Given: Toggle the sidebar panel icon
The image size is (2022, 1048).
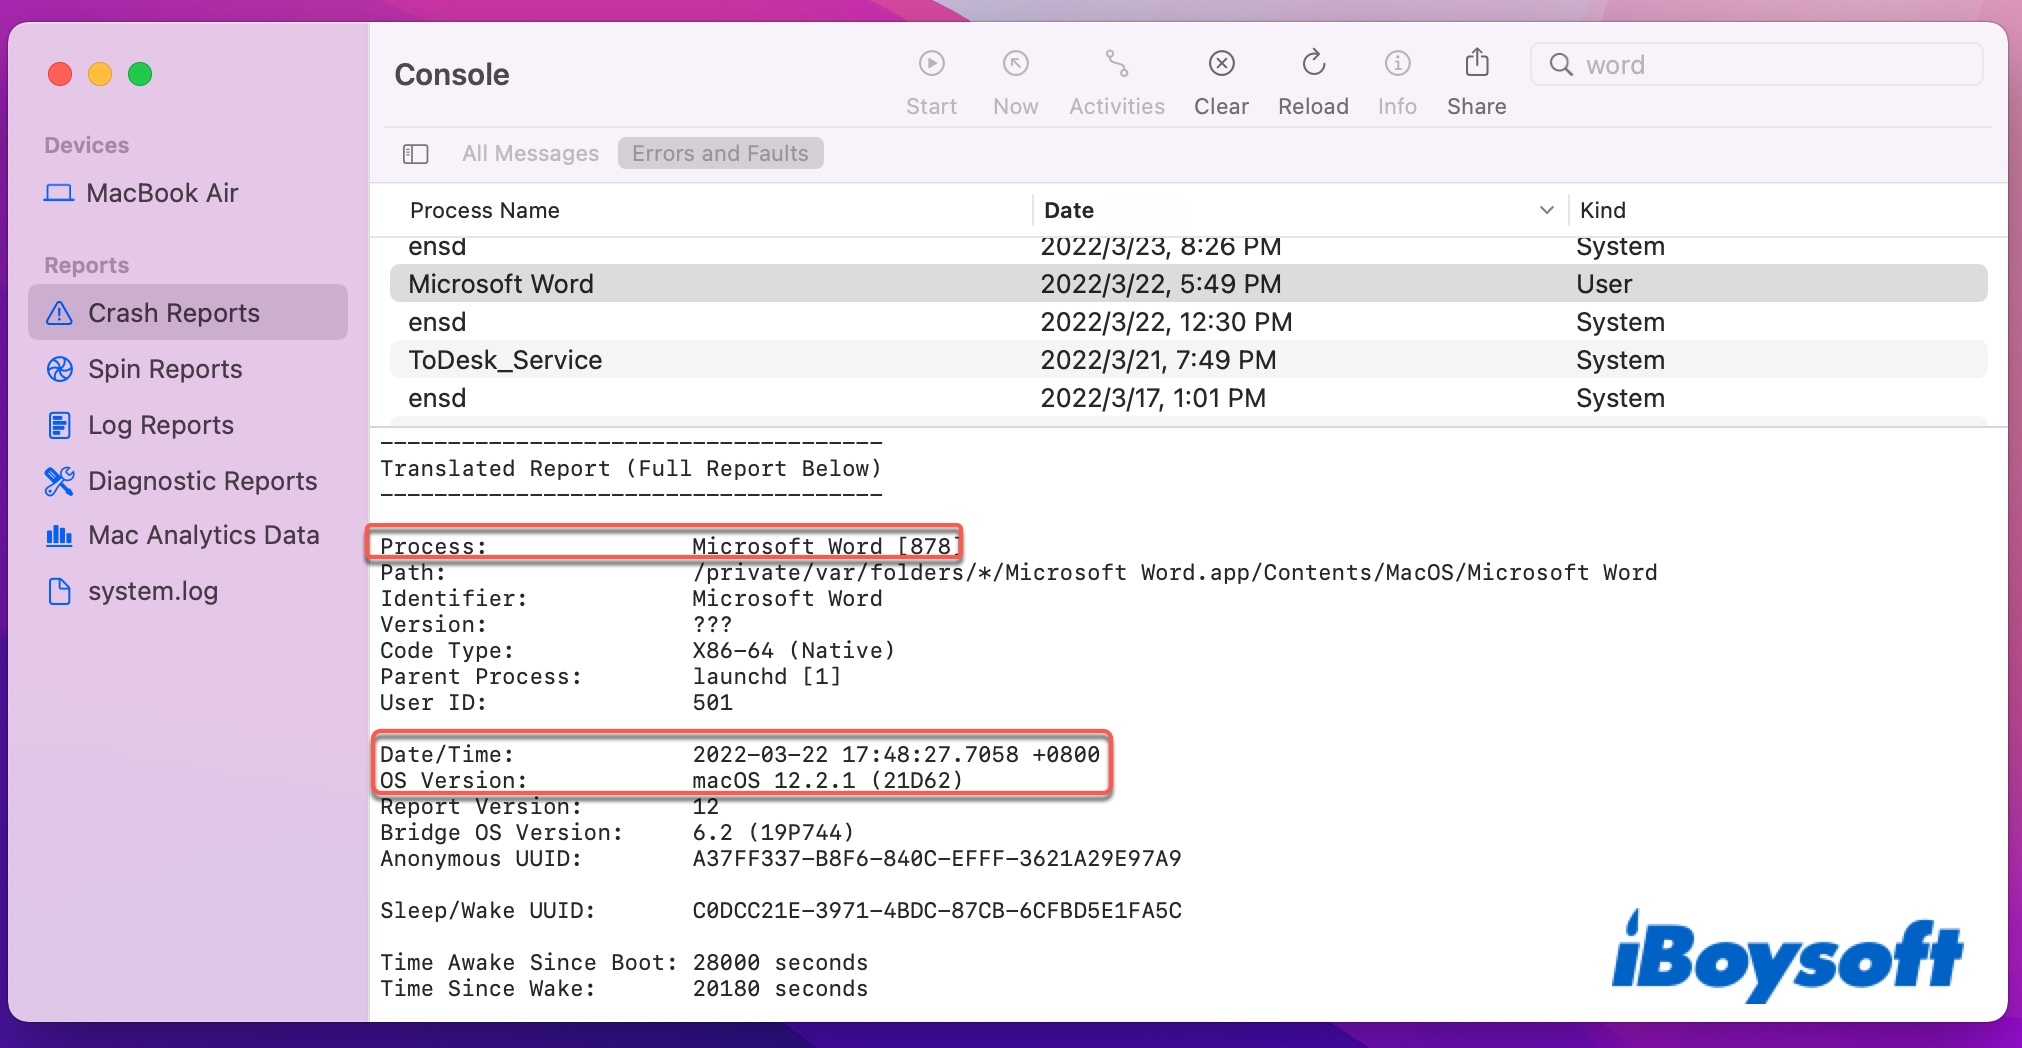Looking at the screenshot, I should (415, 154).
